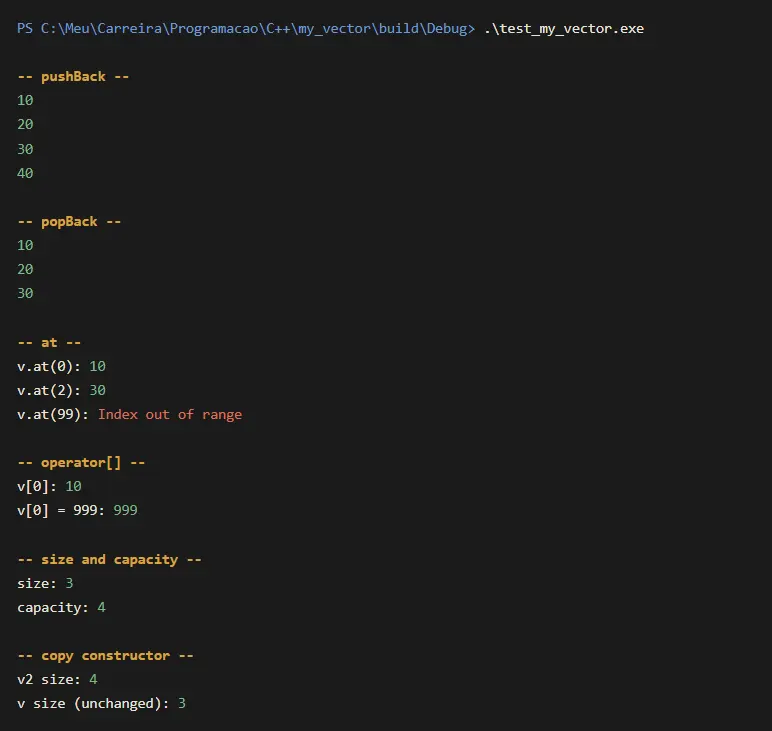Click the '-- pushBack --' header

point(73,77)
